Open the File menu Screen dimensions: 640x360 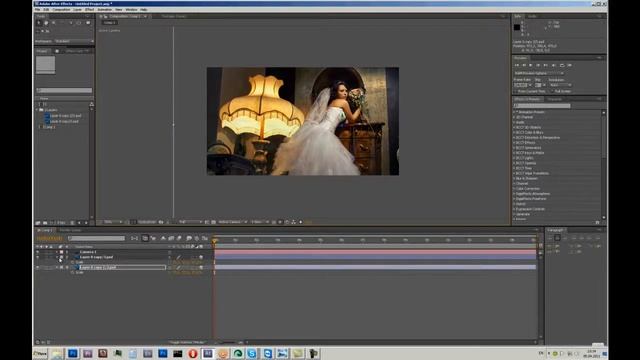38,9
